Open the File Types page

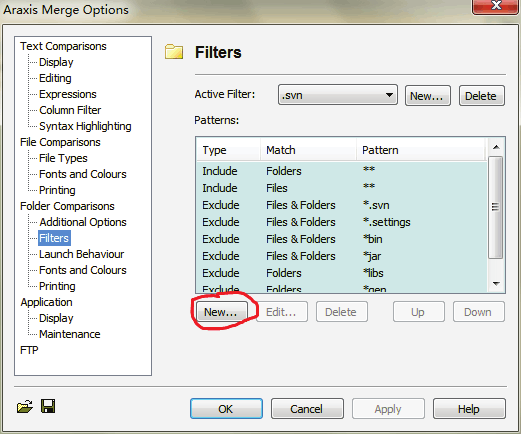[63, 158]
